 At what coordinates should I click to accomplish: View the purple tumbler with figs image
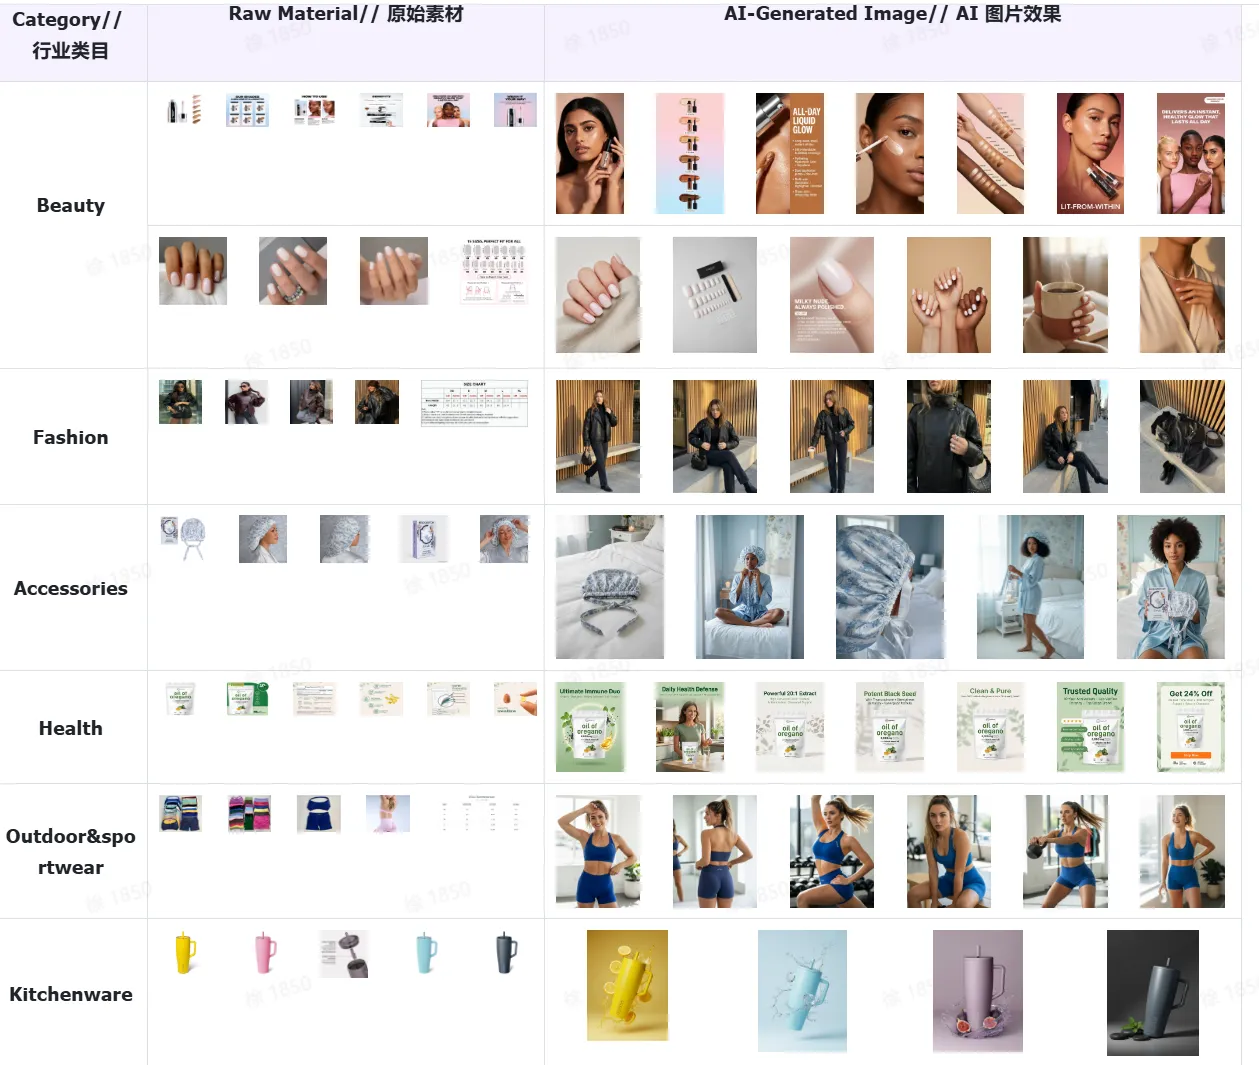coord(978,991)
